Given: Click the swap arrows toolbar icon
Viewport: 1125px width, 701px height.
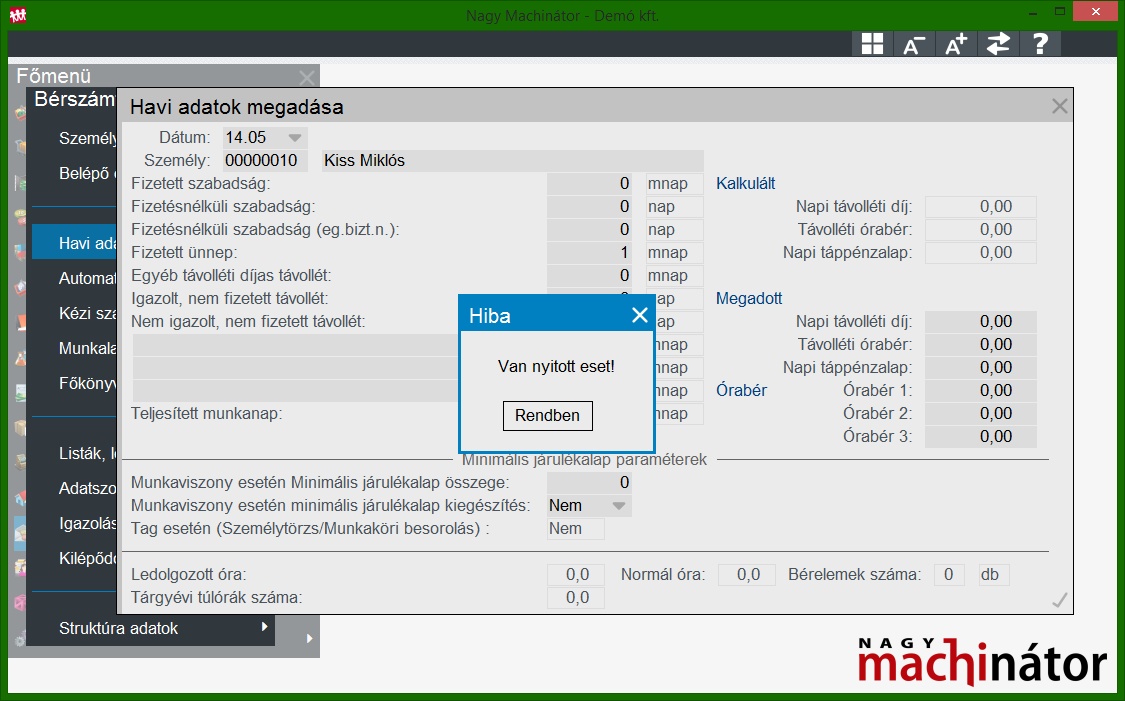Looking at the screenshot, I should pos(998,44).
